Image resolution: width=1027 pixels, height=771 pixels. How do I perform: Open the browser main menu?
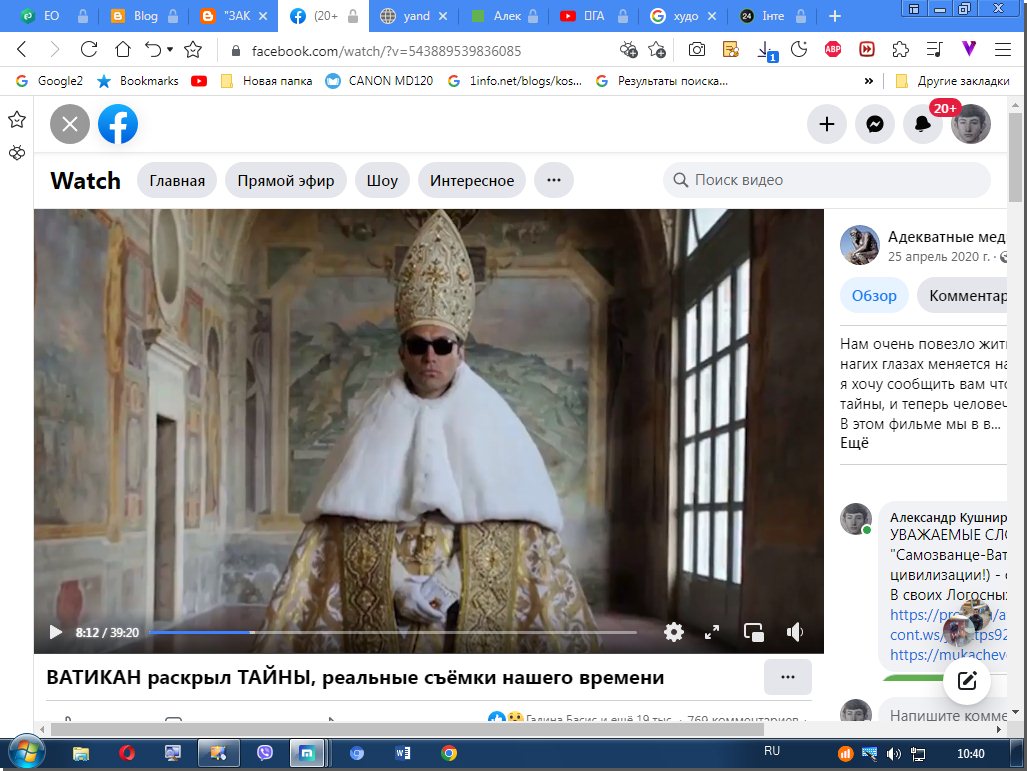click(1003, 50)
